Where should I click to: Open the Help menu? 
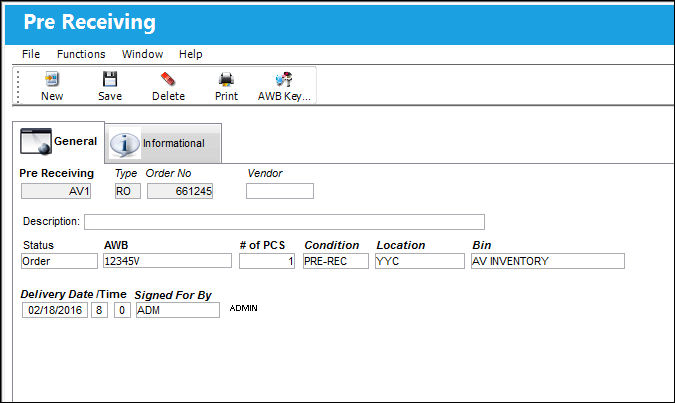(191, 54)
